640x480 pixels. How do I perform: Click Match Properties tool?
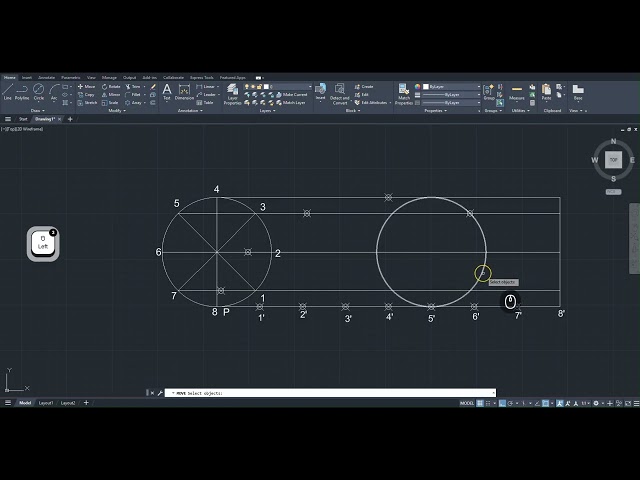point(404,94)
